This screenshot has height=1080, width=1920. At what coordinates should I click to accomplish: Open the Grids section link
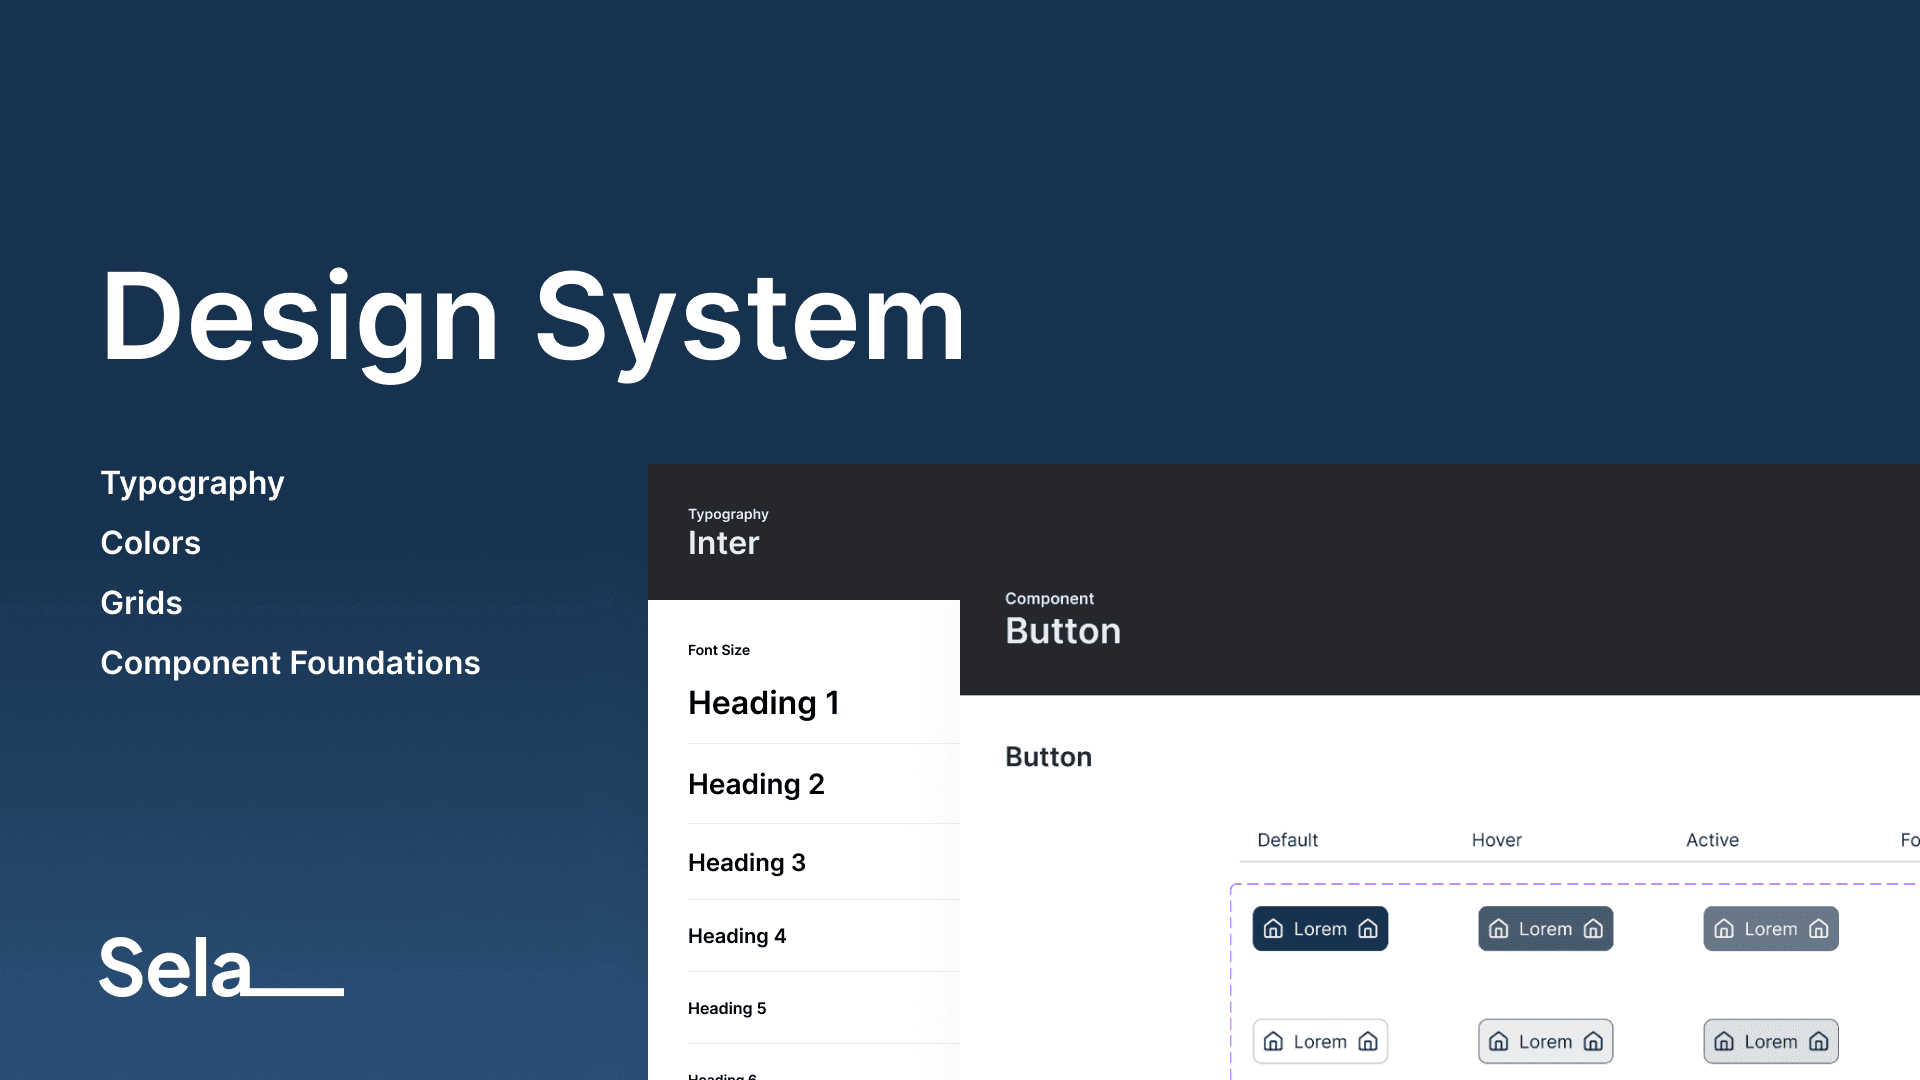(x=141, y=603)
